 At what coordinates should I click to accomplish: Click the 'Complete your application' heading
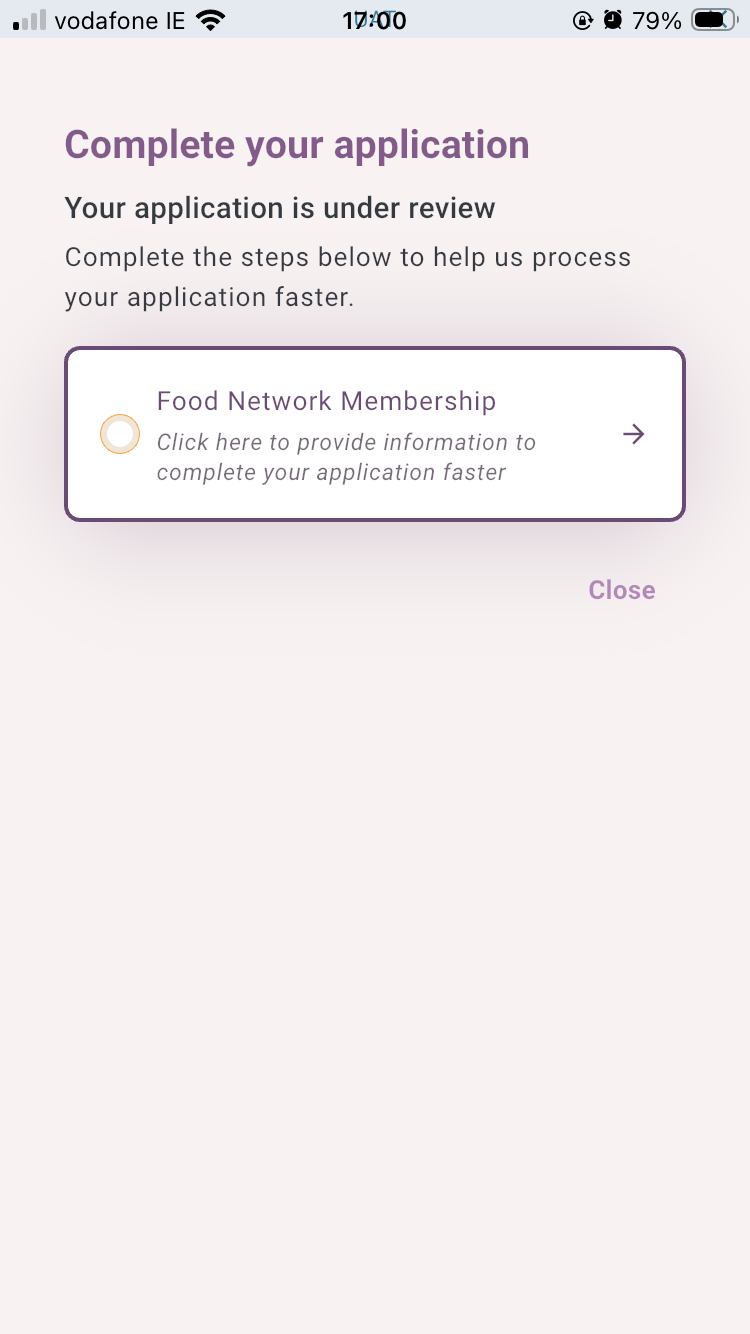click(297, 145)
